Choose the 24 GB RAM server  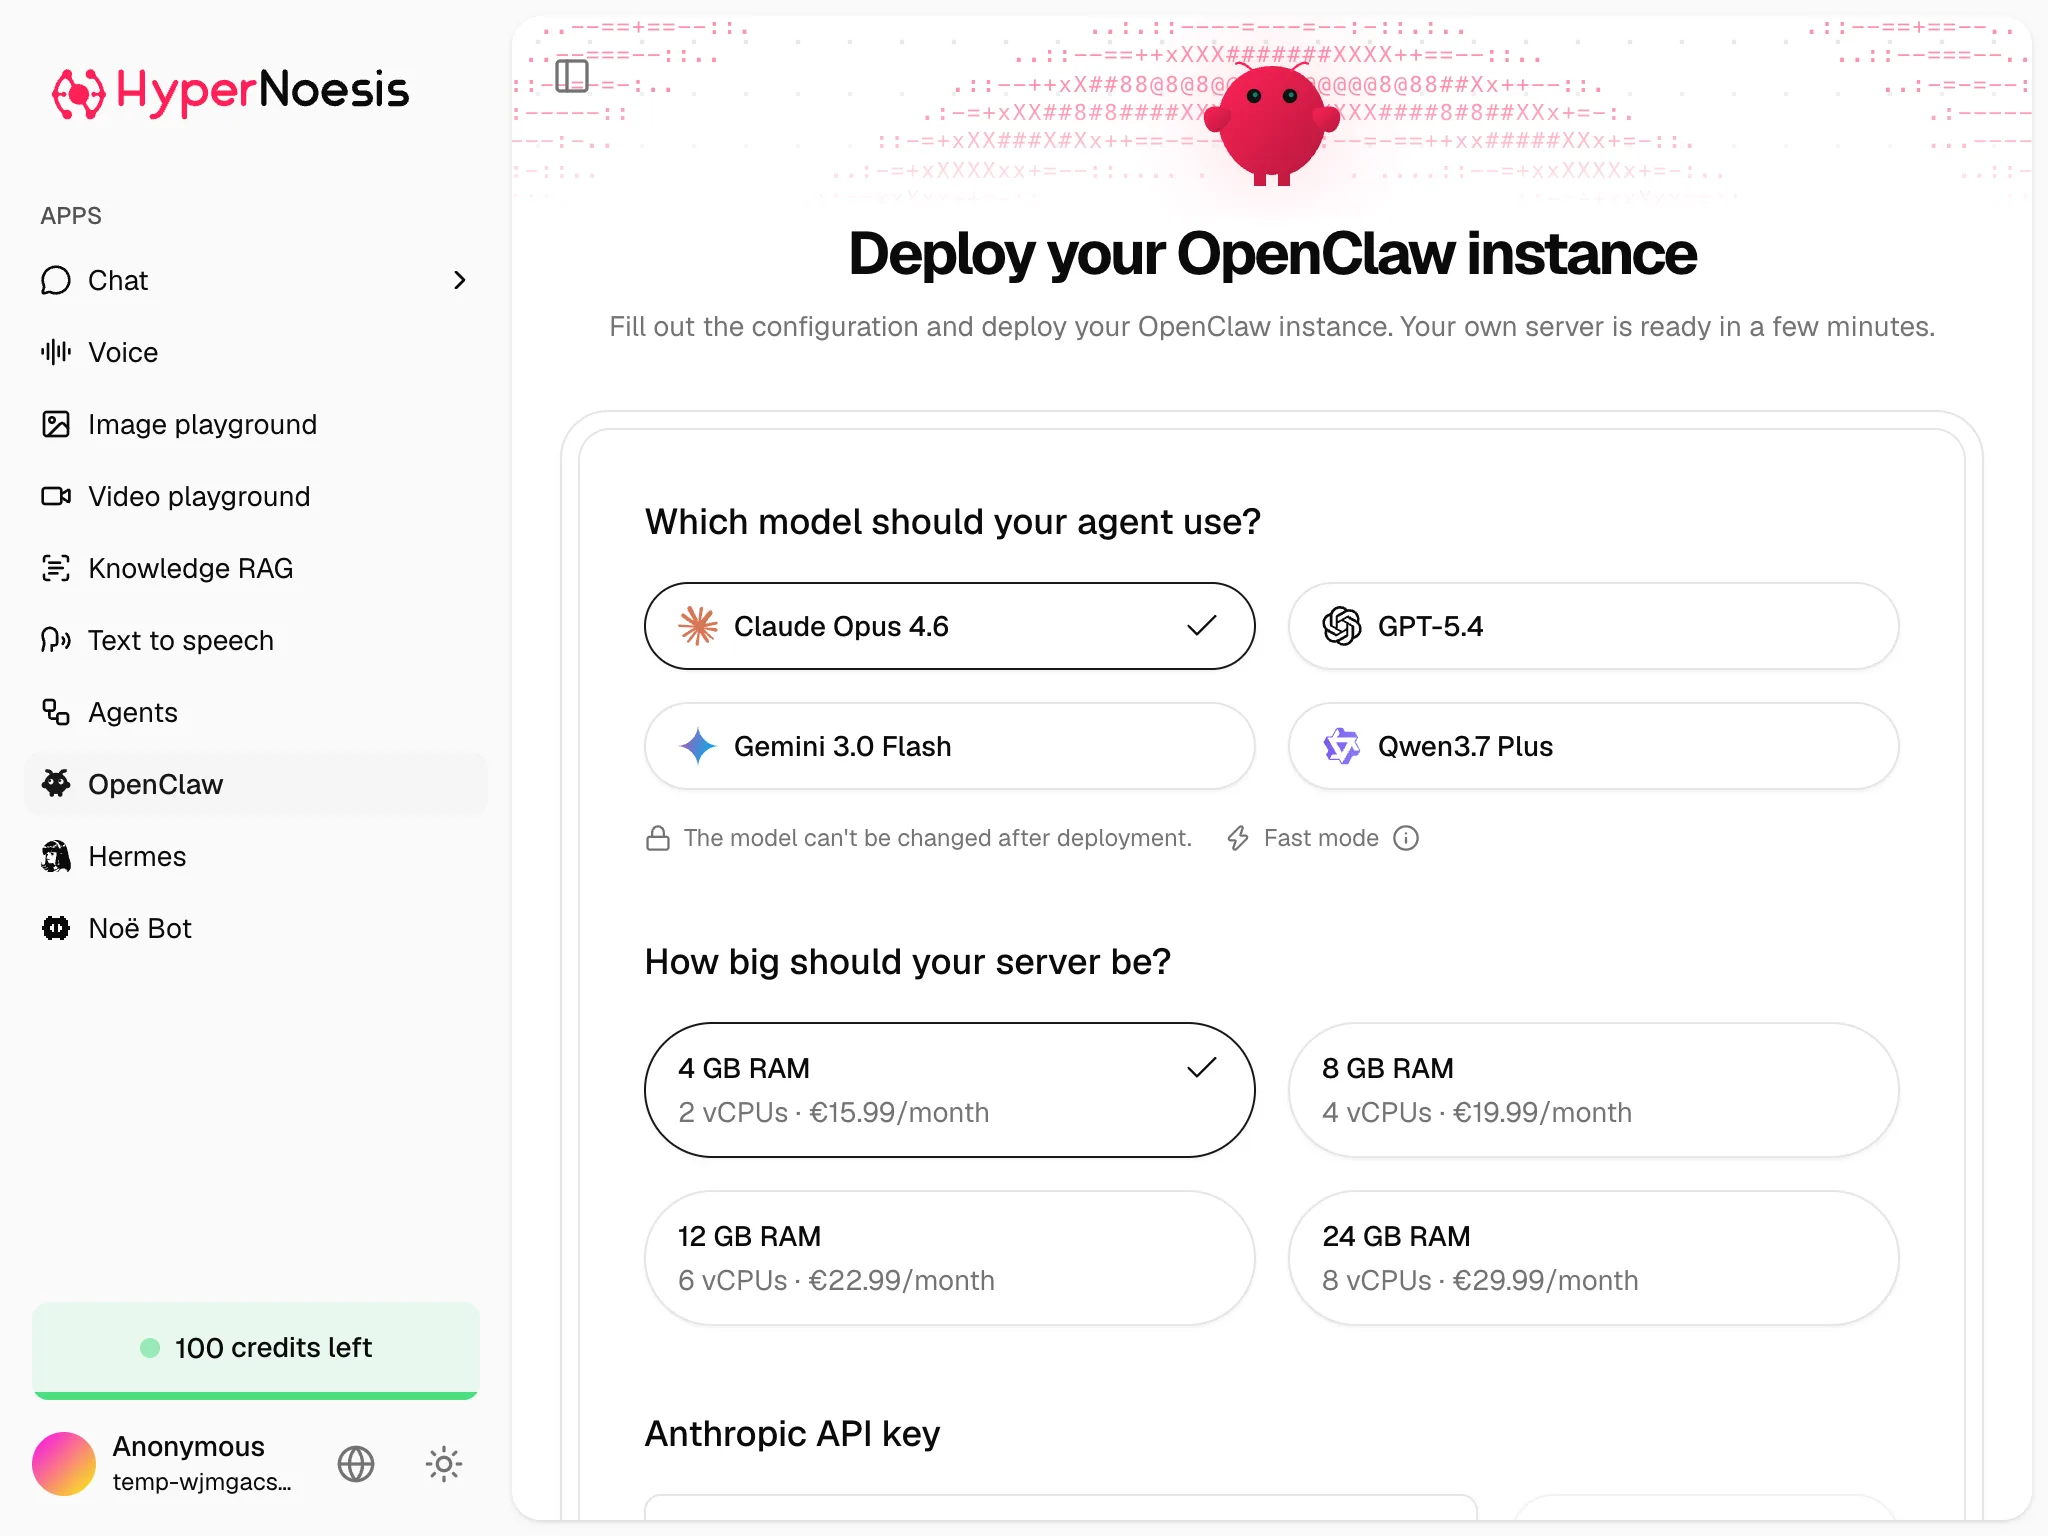[1594, 1258]
